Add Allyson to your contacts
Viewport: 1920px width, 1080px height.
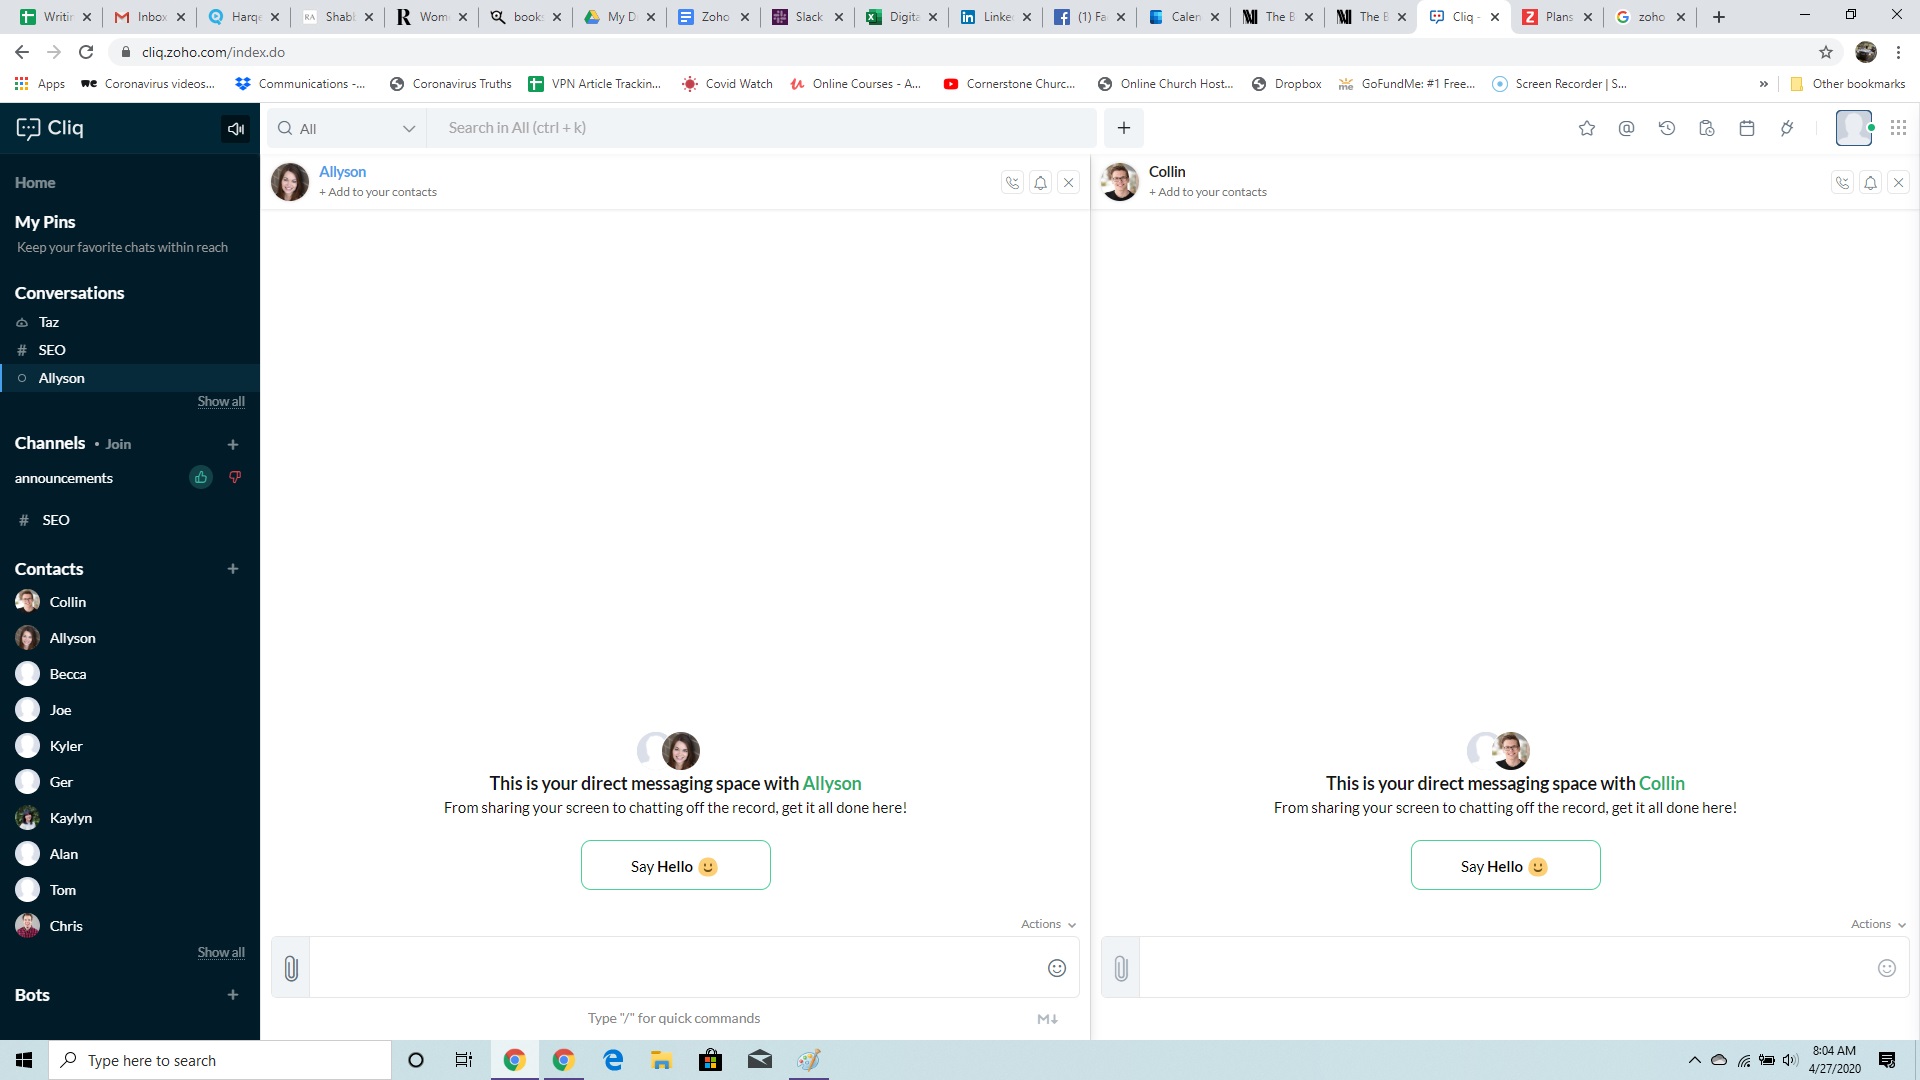click(378, 193)
